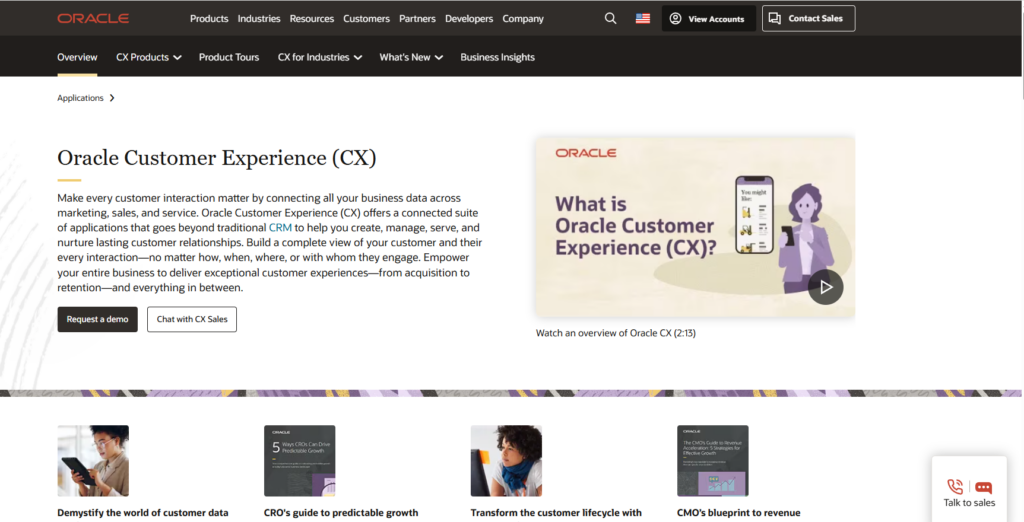The width and height of the screenshot is (1024, 522).
Task: Open the Product Tours tab
Action: (x=229, y=57)
